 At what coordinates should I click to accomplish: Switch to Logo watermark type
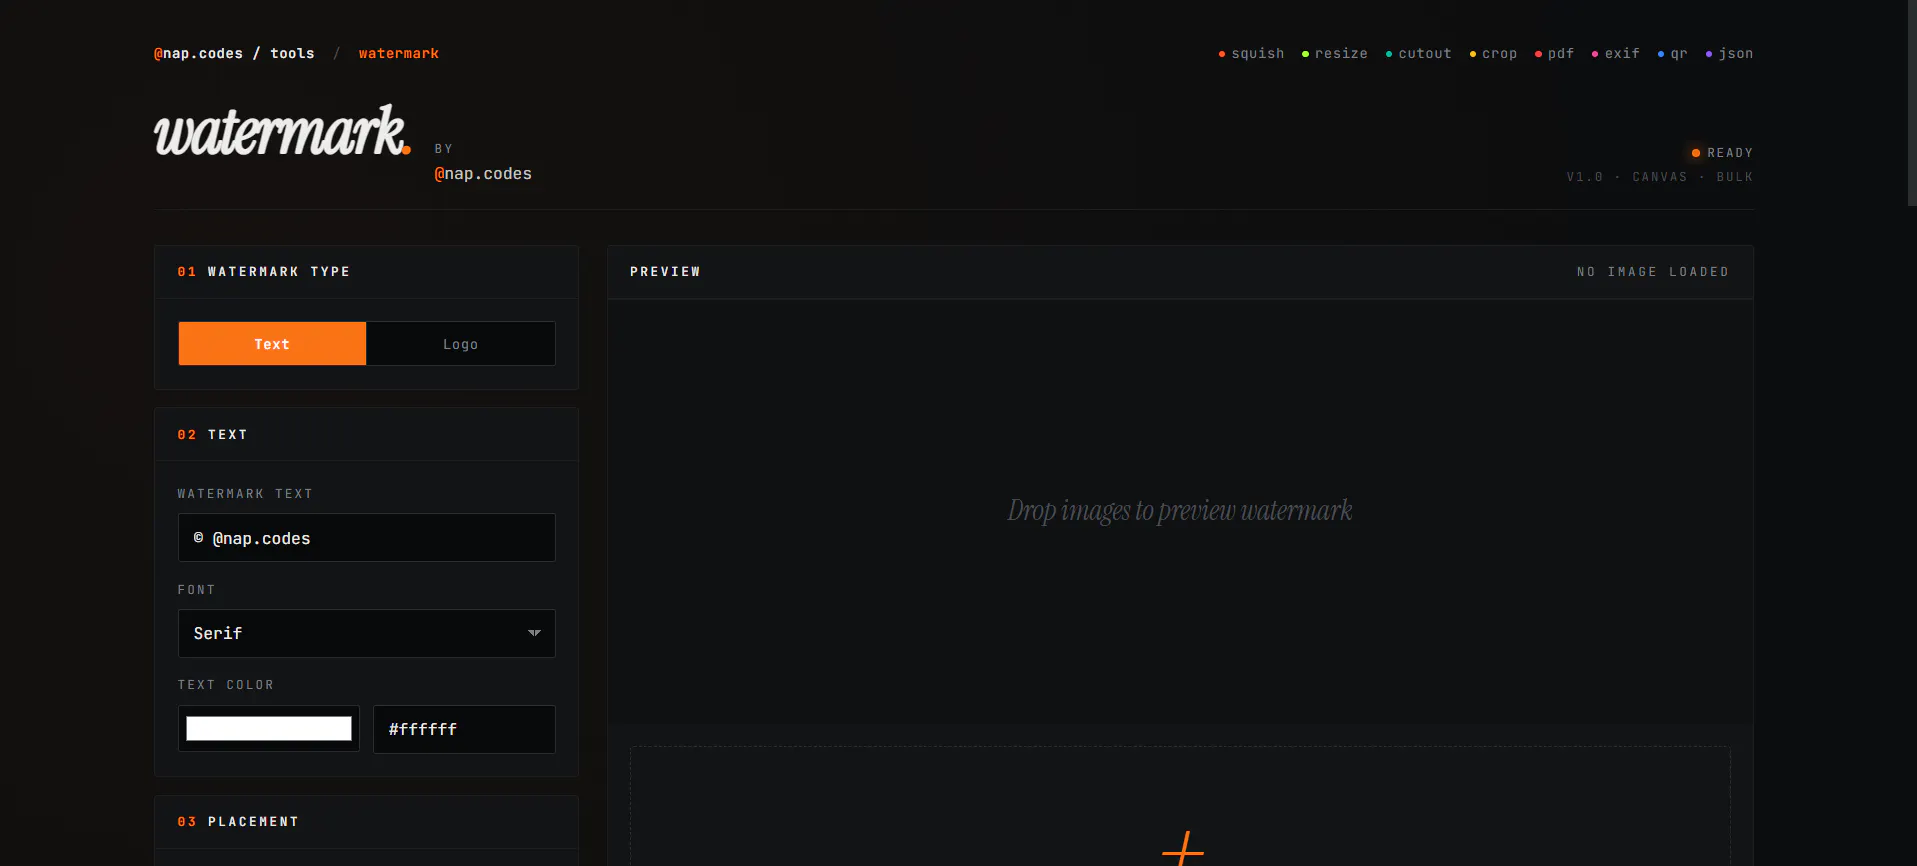tap(461, 344)
